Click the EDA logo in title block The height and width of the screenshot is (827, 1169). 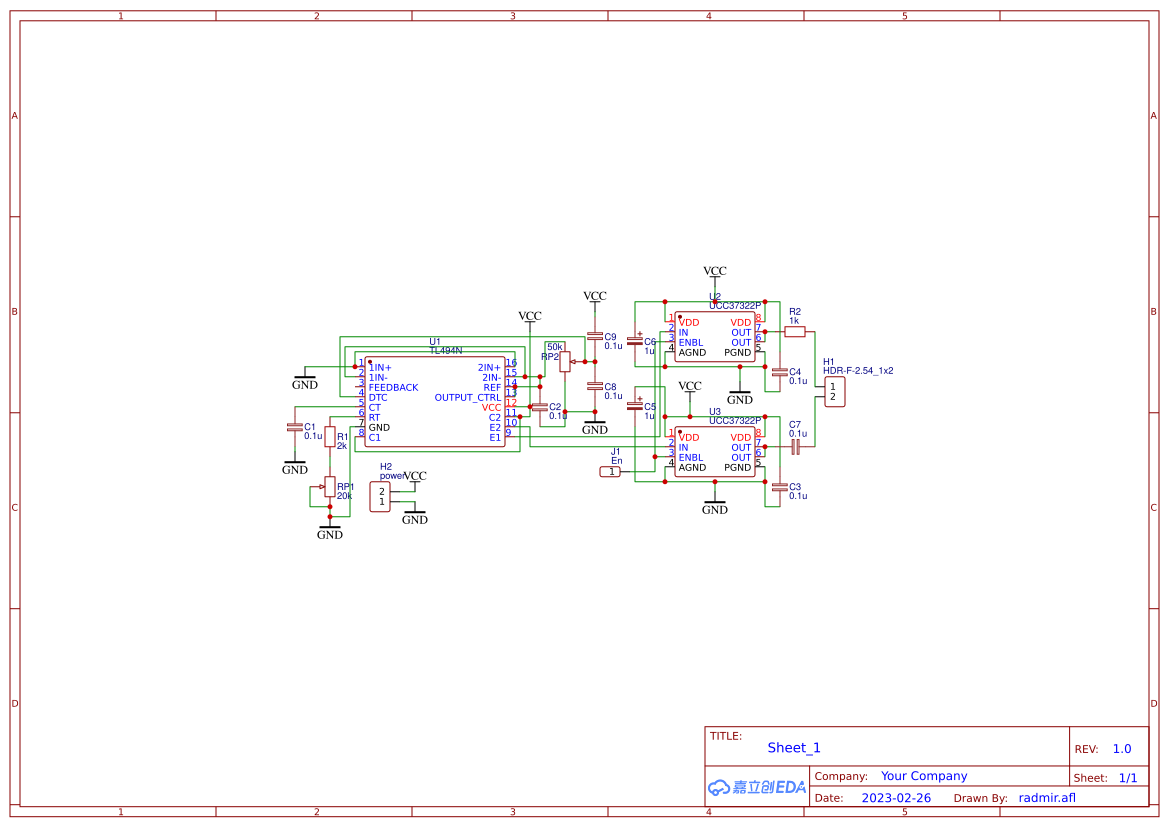click(755, 787)
